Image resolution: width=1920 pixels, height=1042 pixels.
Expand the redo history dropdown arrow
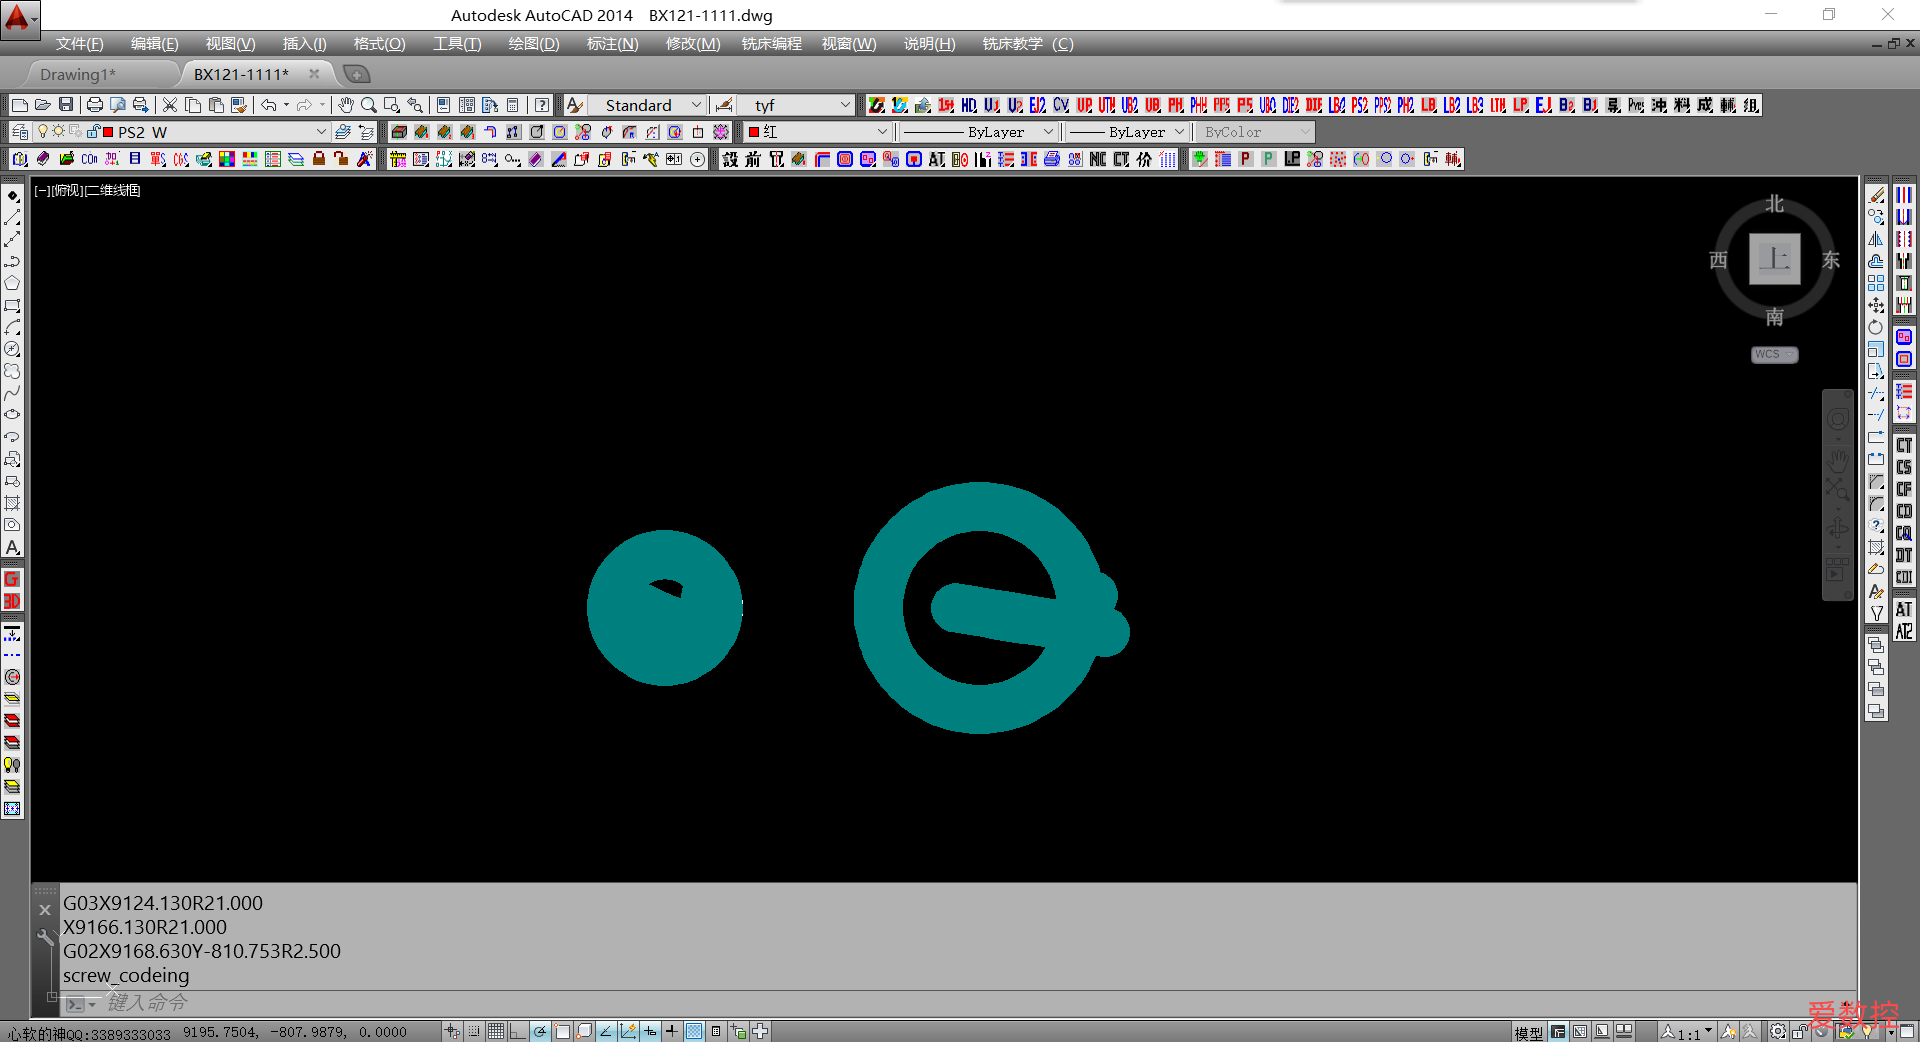coord(322,105)
